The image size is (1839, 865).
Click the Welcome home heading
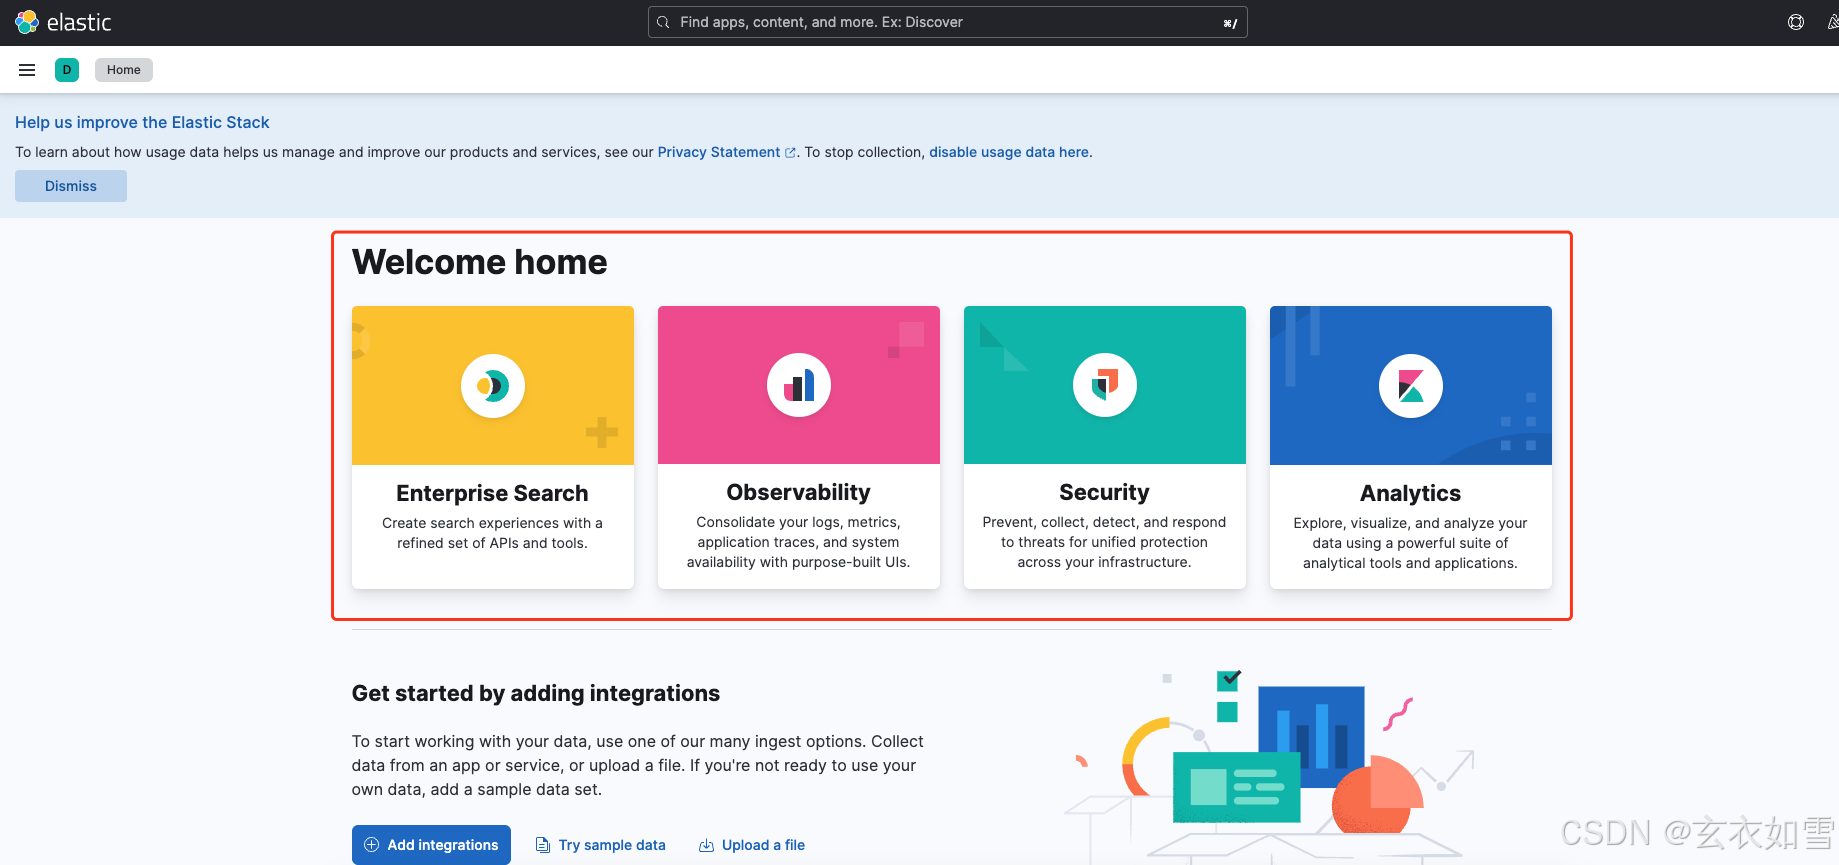click(480, 262)
